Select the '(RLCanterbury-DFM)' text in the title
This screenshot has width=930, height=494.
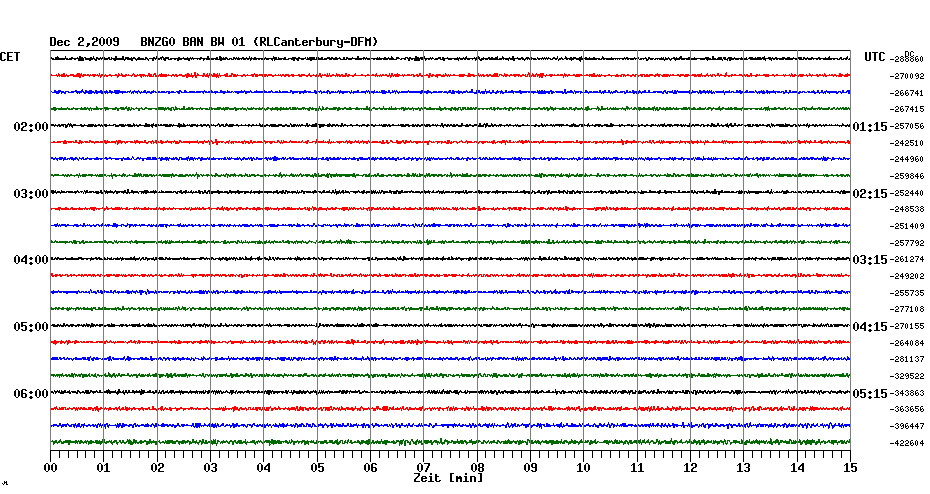pyautogui.click(x=316, y=41)
